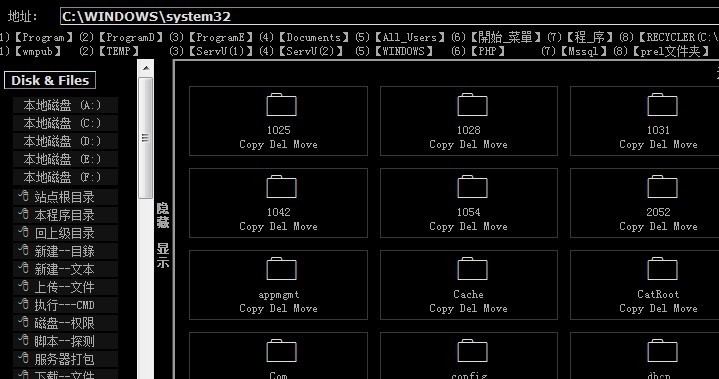The height and width of the screenshot is (379, 719).
Task: Select local disk (A:)
Action: click(66, 105)
